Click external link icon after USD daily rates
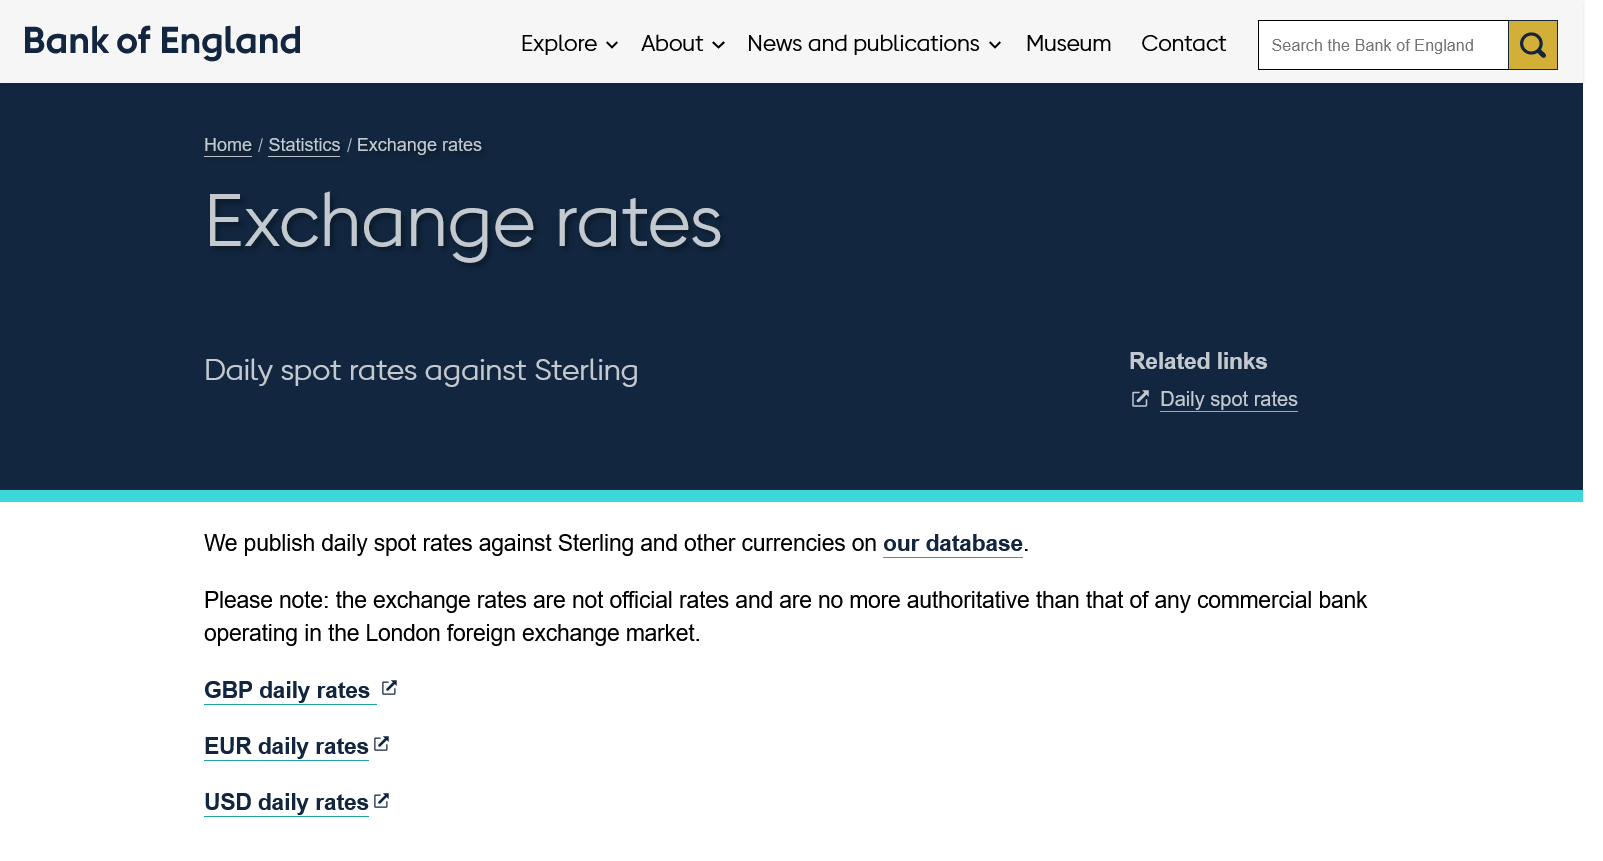This screenshot has width=1603, height=861. click(381, 801)
